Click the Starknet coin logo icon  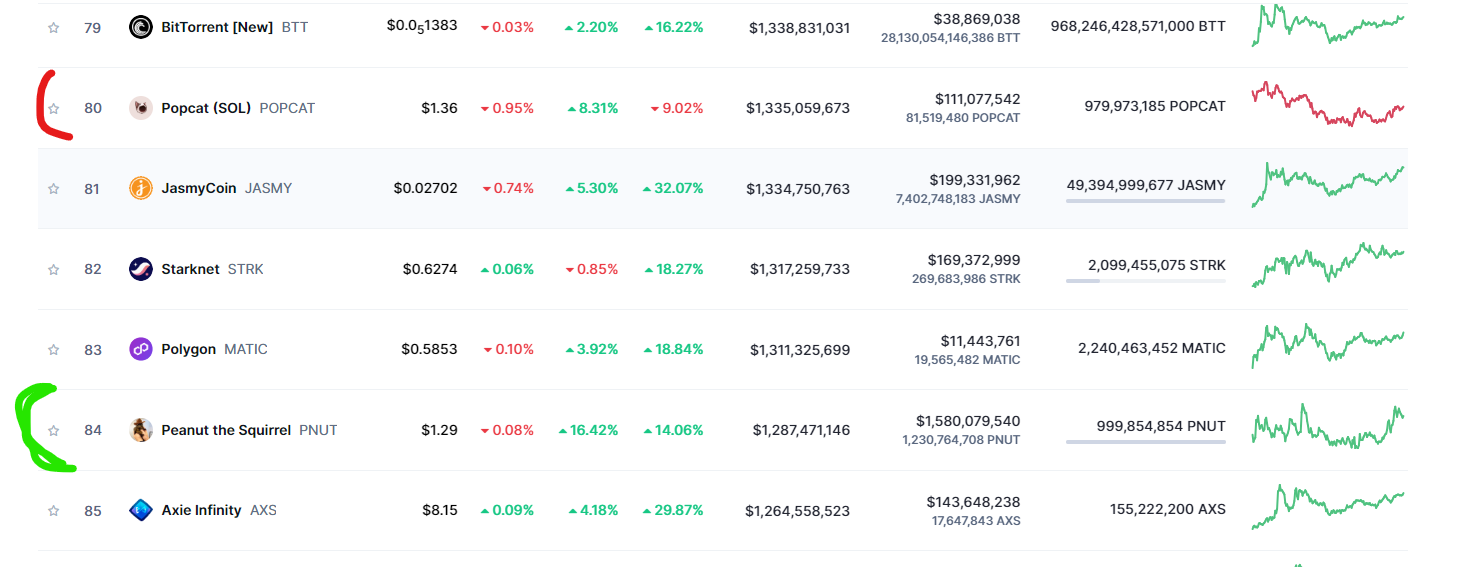141,269
